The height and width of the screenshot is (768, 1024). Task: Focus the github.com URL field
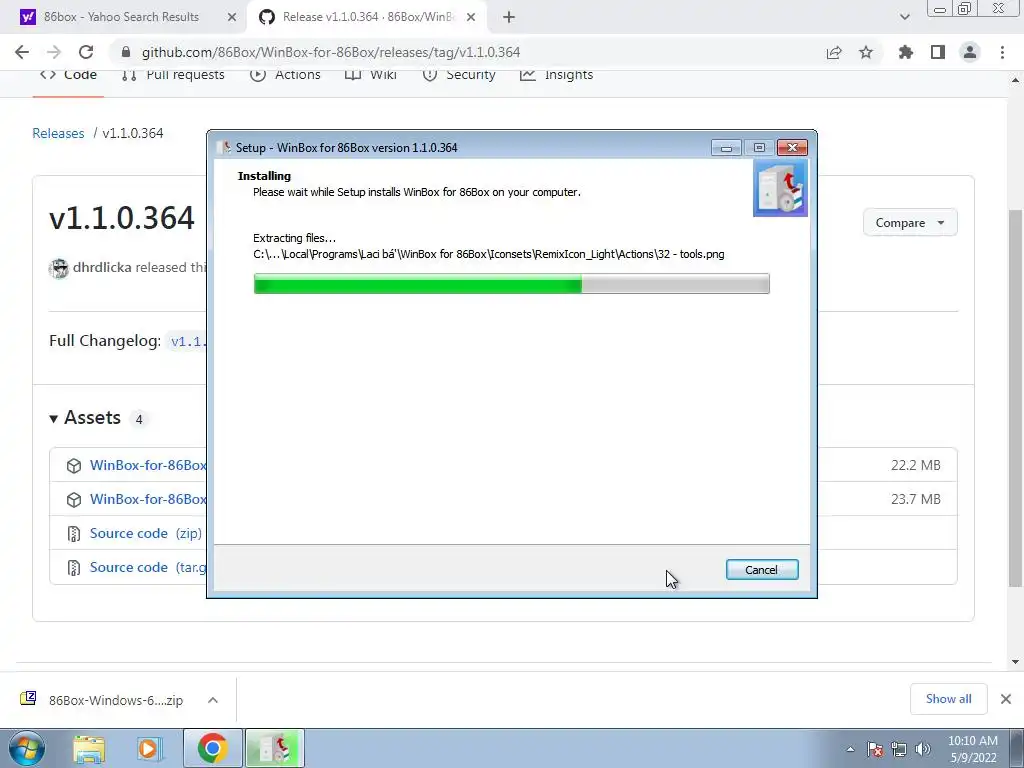point(331,52)
